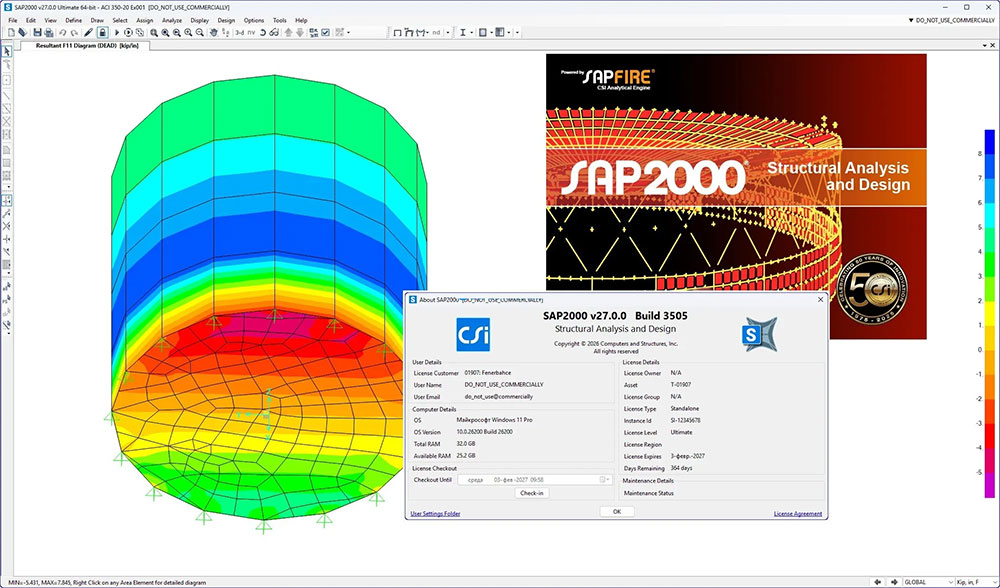Activate the Rubber Band Zoom tool
Screen dimensions: 1000x588
pyautogui.click(x=154, y=32)
